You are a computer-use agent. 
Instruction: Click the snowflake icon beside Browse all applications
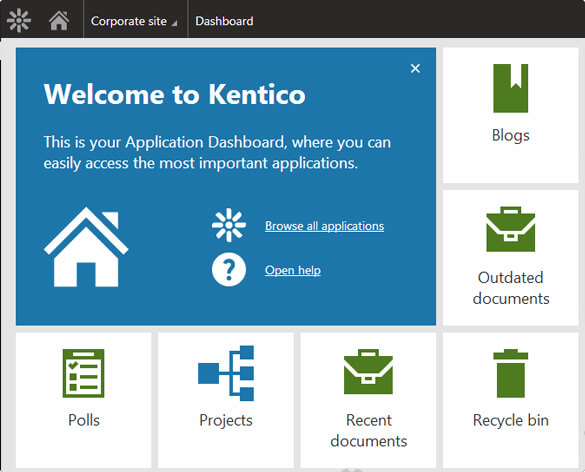[x=229, y=225]
